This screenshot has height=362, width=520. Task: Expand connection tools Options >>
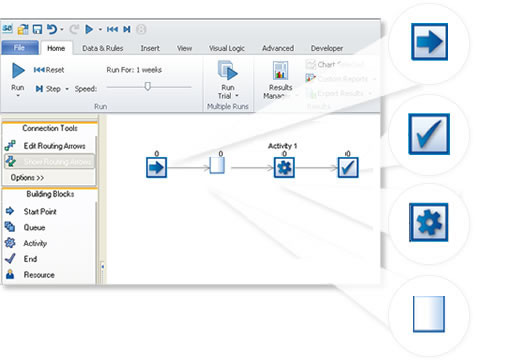coord(27,177)
